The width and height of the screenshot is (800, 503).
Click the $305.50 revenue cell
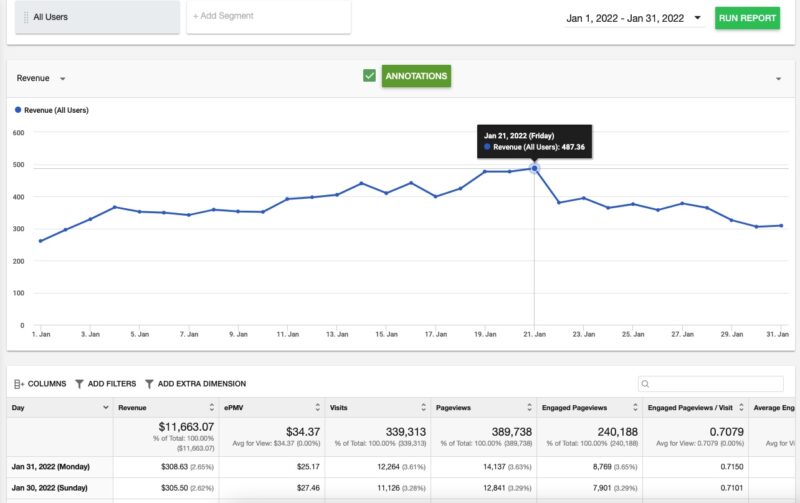(x=174, y=488)
